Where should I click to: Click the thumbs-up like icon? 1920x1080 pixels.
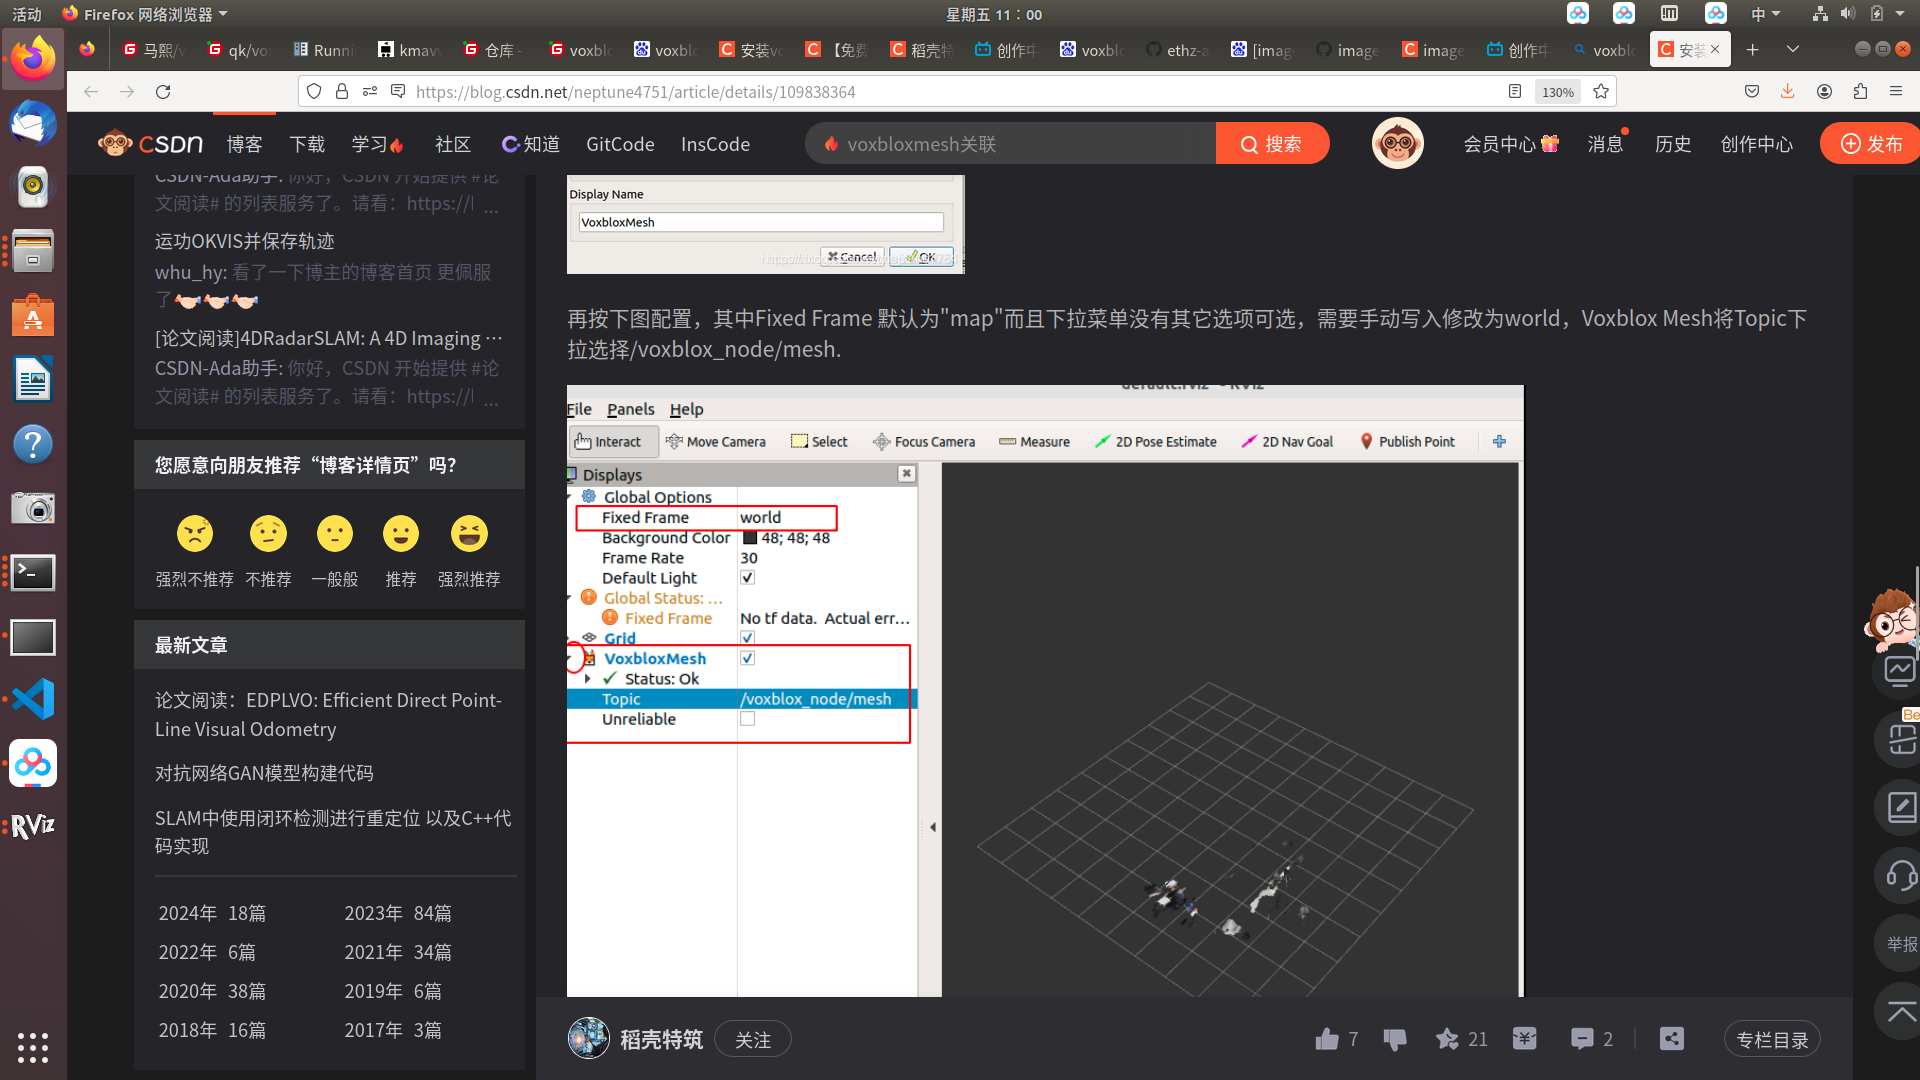(x=1327, y=1039)
